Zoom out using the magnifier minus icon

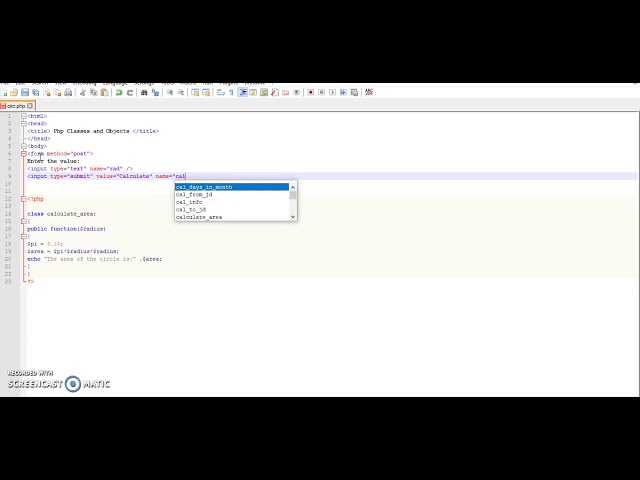[180, 93]
